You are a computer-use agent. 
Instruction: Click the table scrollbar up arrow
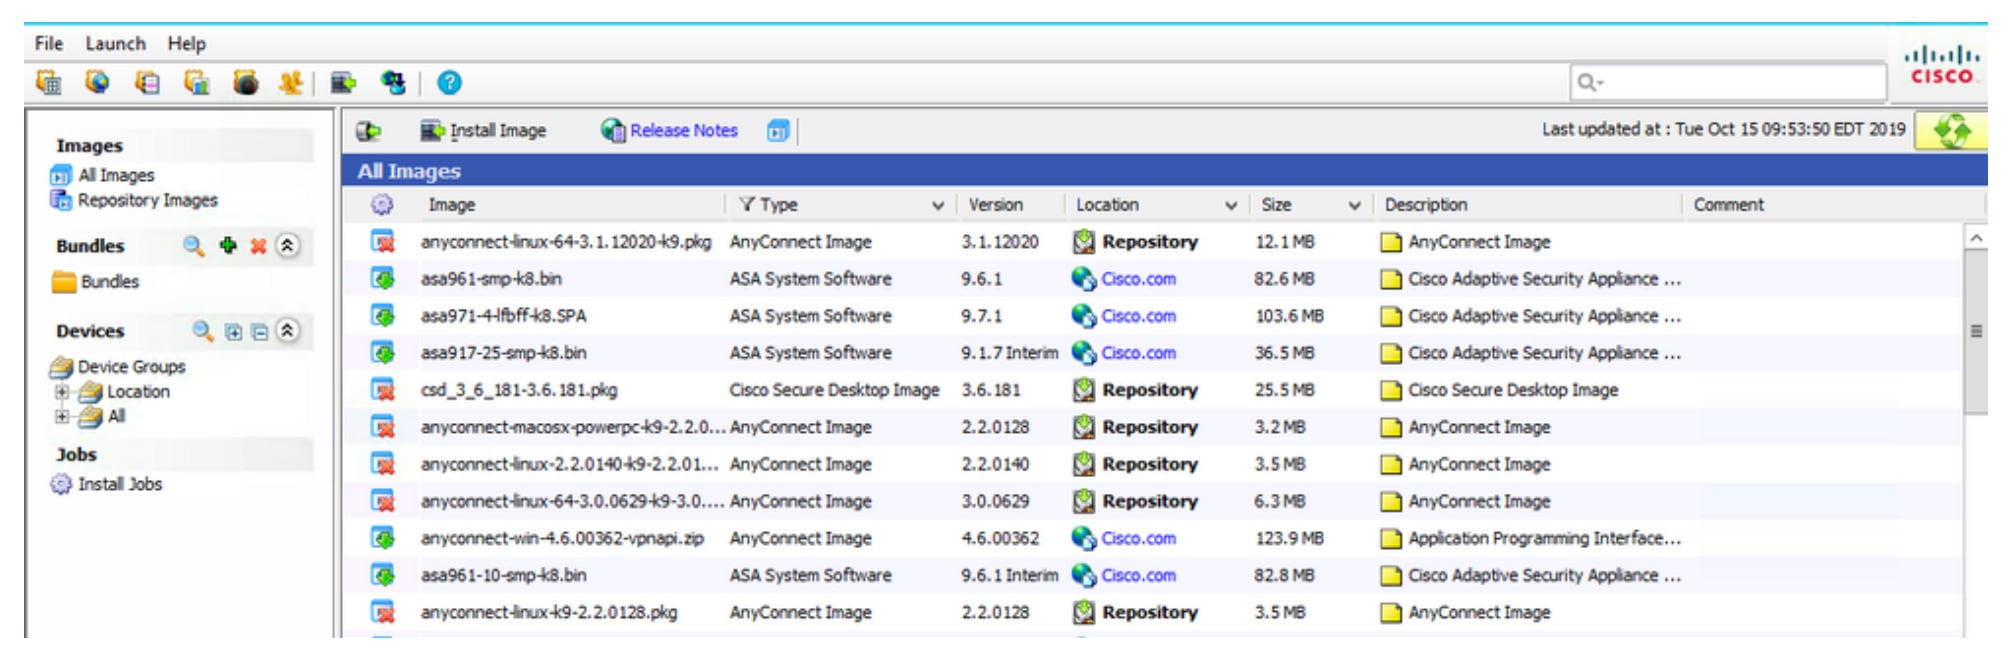point(1975,237)
